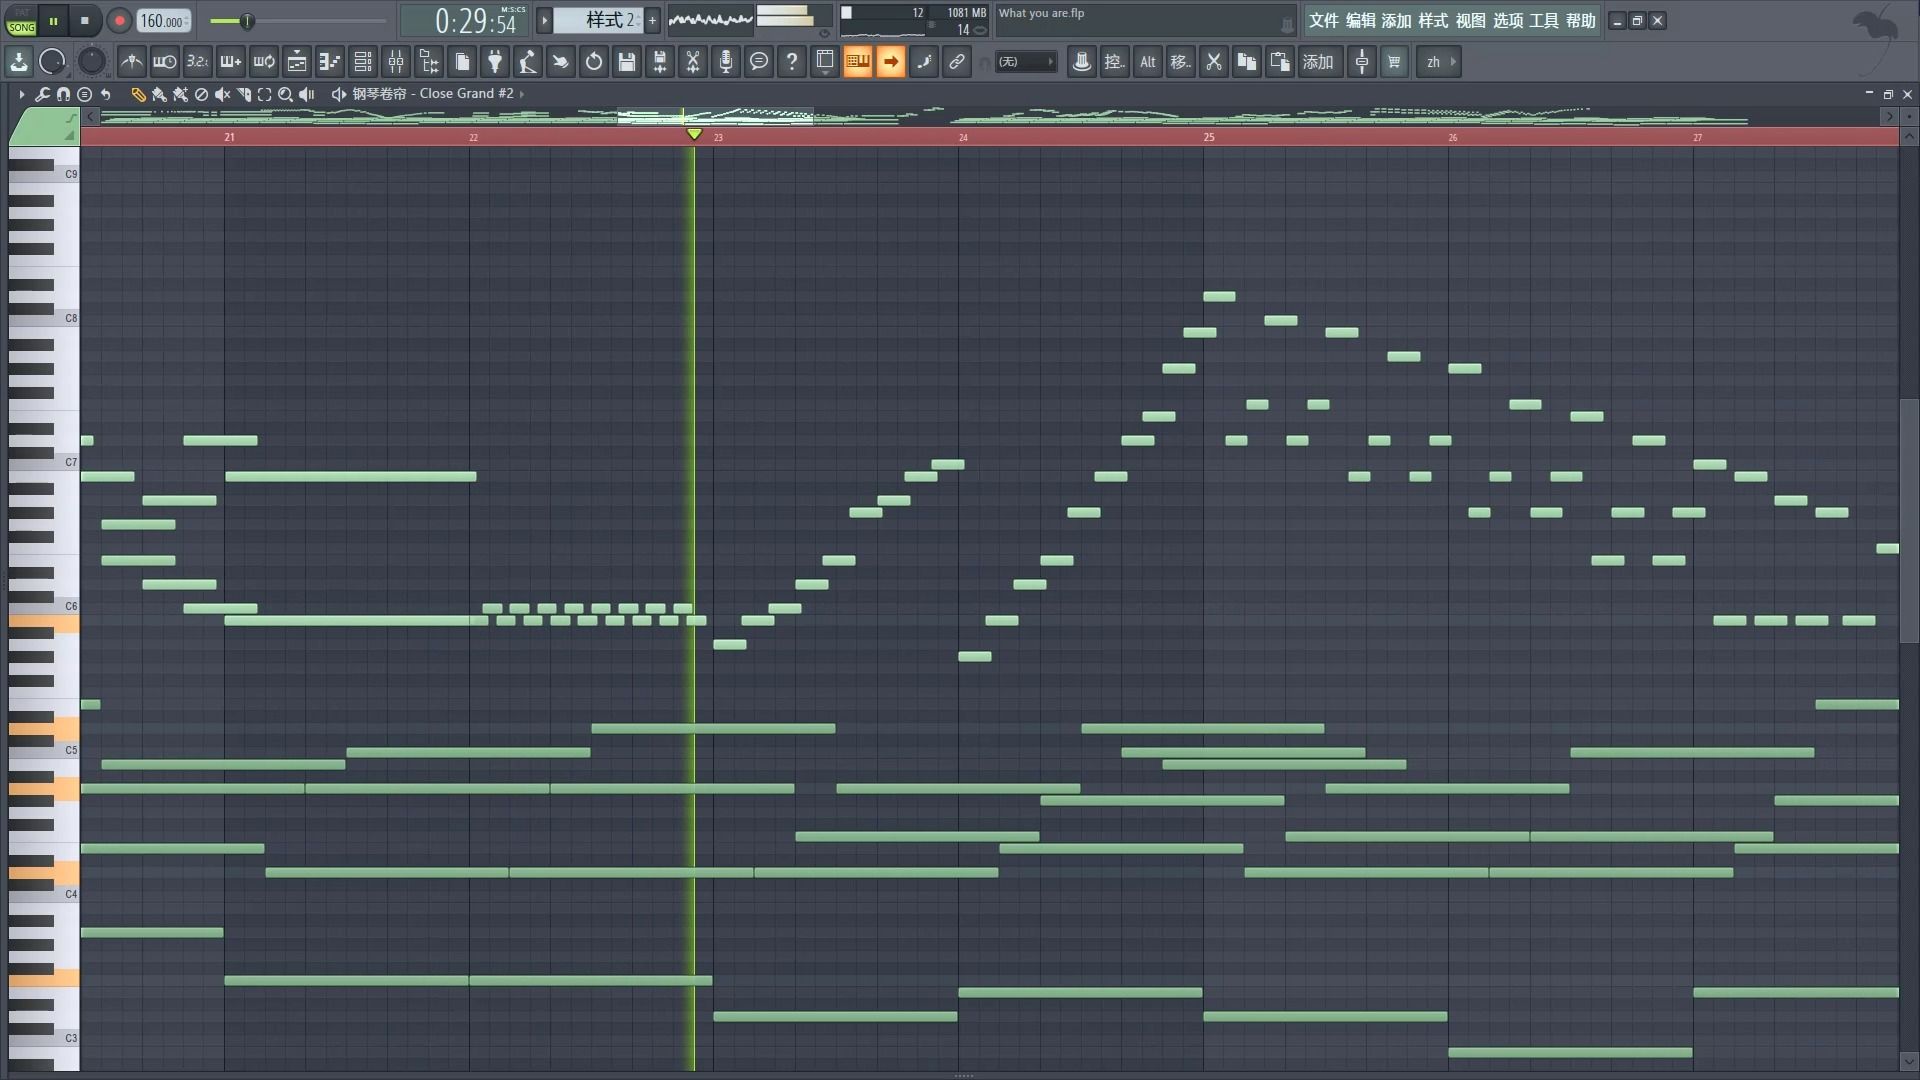Screen dimensions: 1920x1080
Task: Toggle the metronome icon
Action: [131, 62]
